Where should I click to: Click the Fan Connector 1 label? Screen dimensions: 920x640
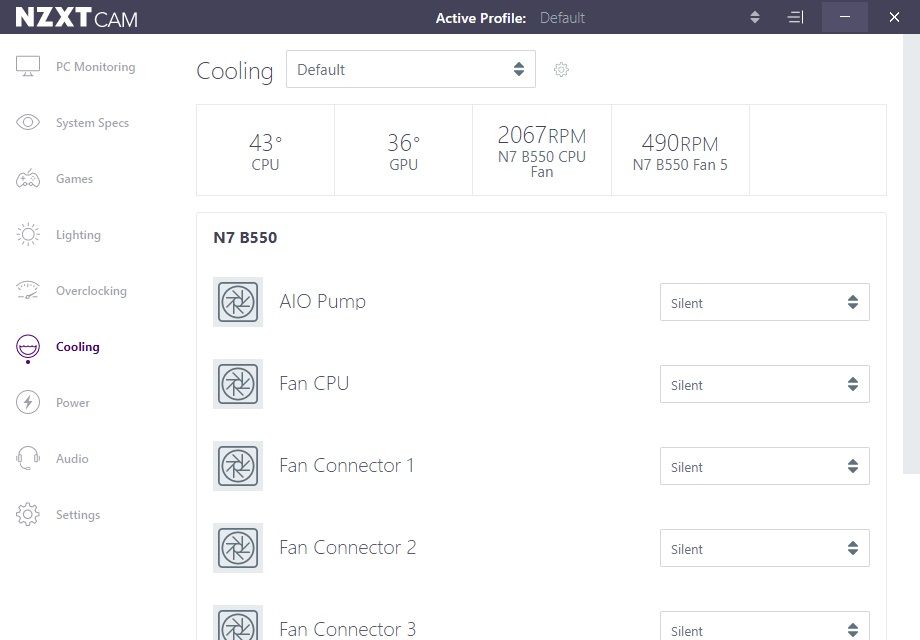(x=347, y=465)
